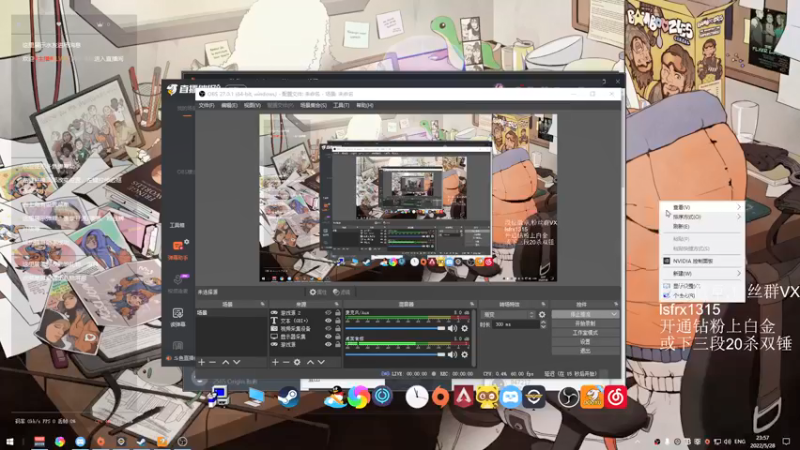
Task: Open source Properties (属性) button above the docks
Action: [x=318, y=292]
